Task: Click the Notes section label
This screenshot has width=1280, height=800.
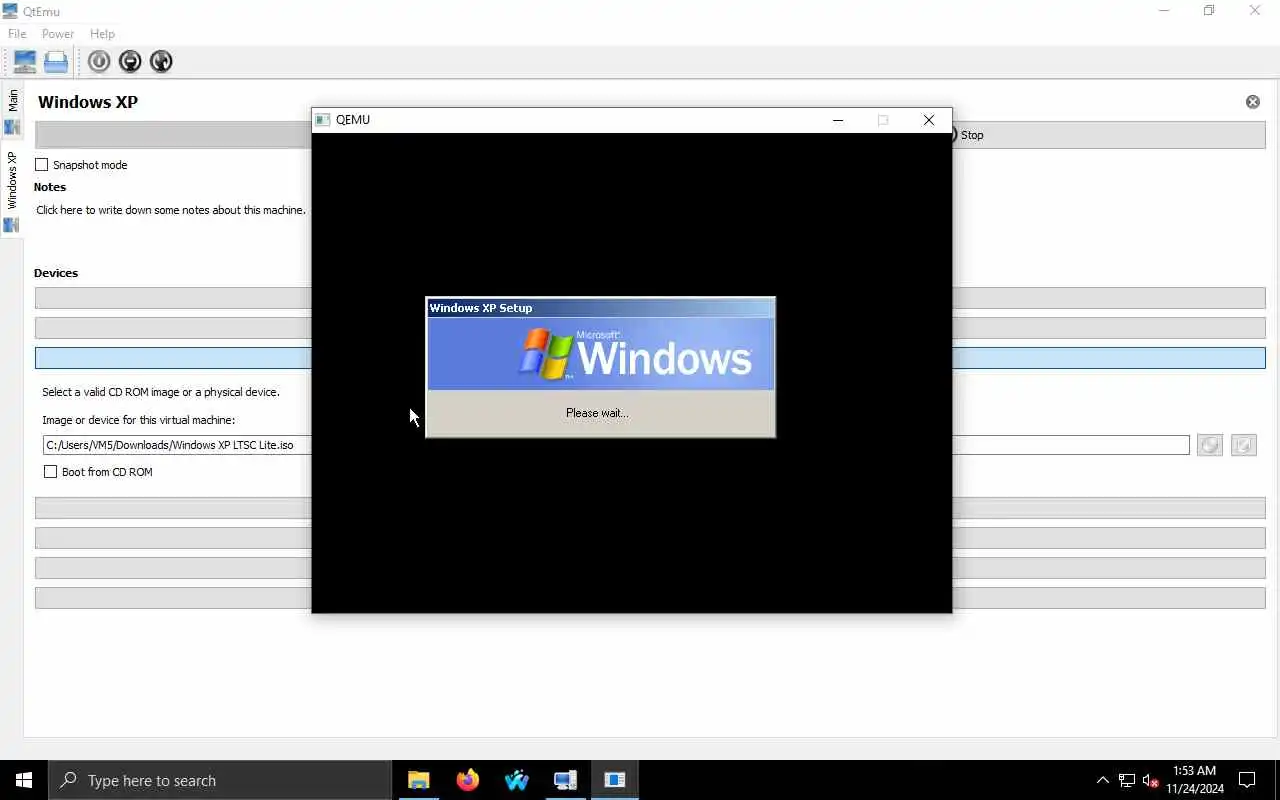Action: coord(50,187)
